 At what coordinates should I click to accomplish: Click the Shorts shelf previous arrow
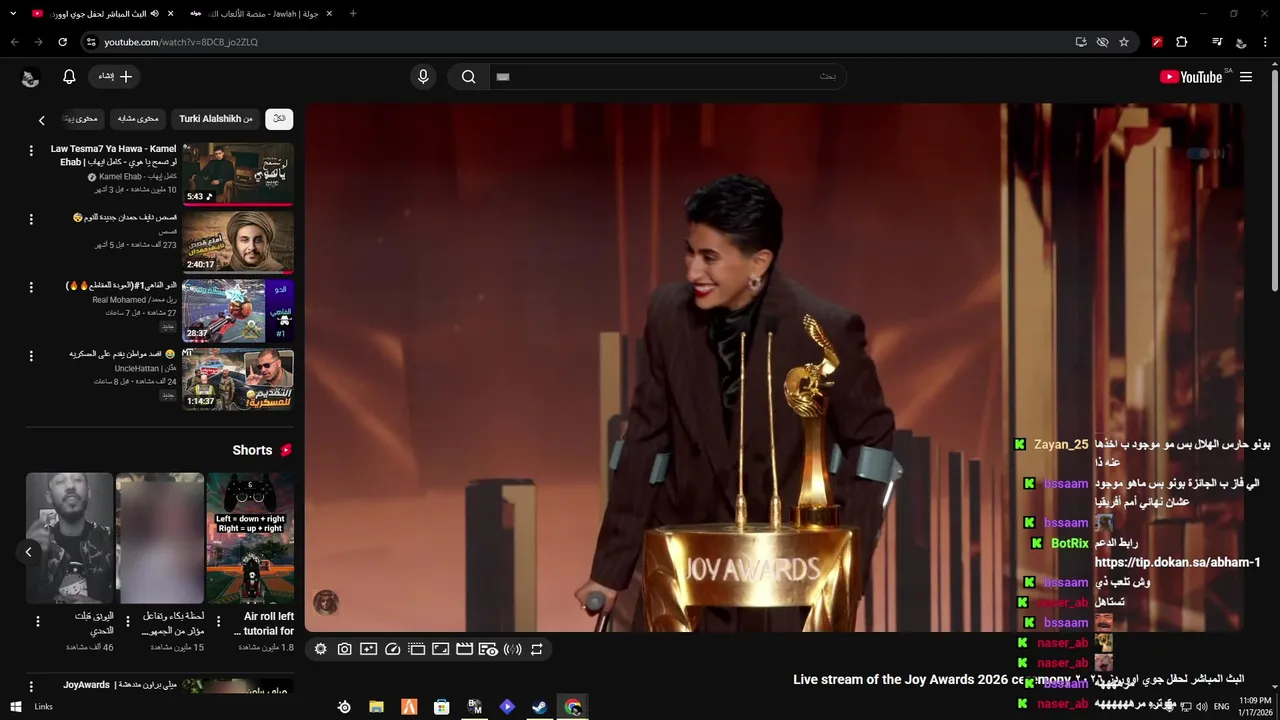28,552
